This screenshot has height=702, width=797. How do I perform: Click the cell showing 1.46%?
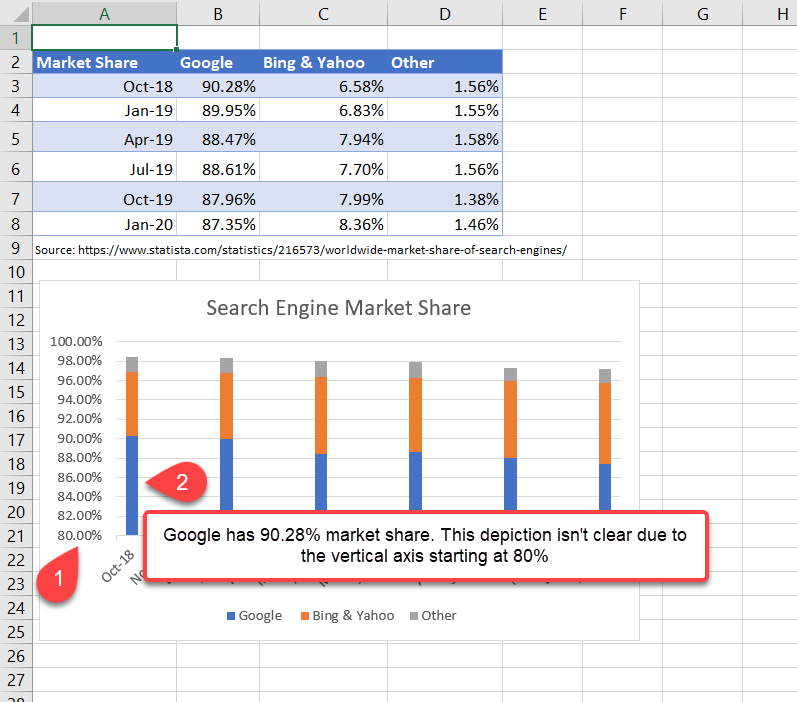click(x=445, y=224)
